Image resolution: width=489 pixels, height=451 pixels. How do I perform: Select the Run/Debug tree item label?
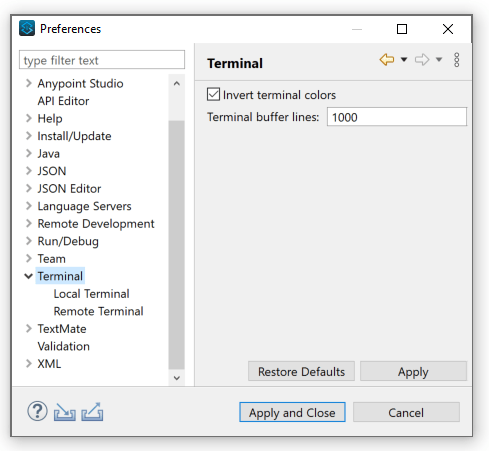[68, 241]
